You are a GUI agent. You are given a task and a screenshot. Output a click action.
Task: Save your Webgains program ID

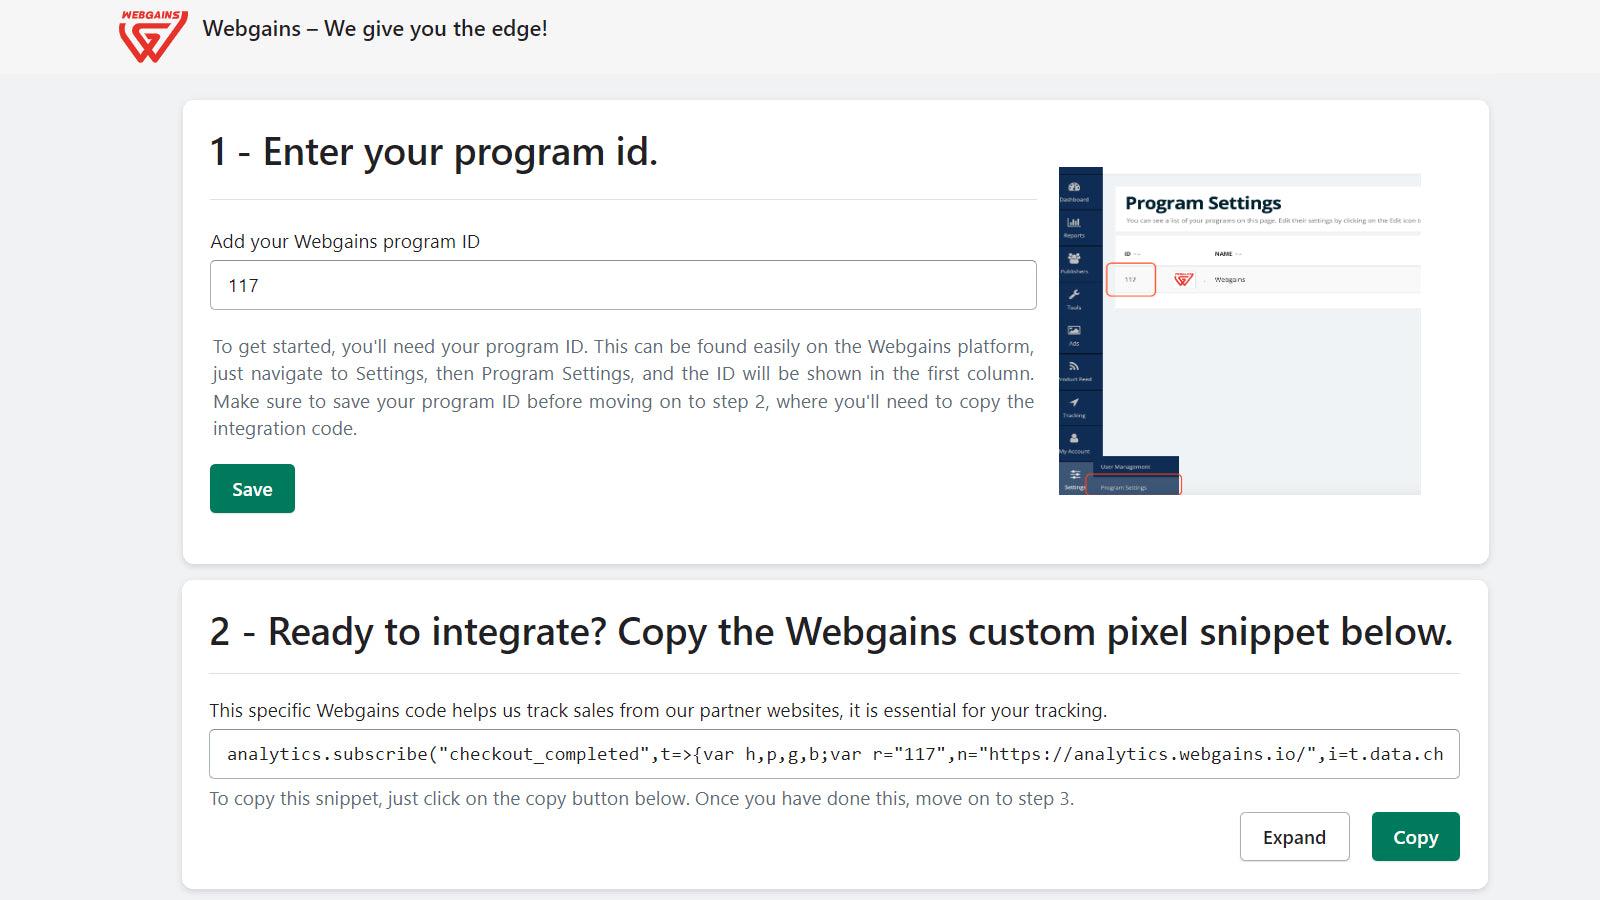click(x=251, y=488)
